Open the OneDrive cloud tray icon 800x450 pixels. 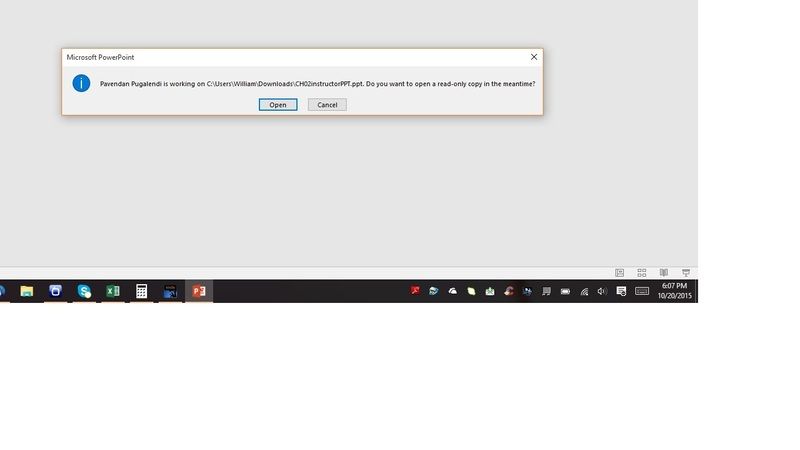[453, 291]
